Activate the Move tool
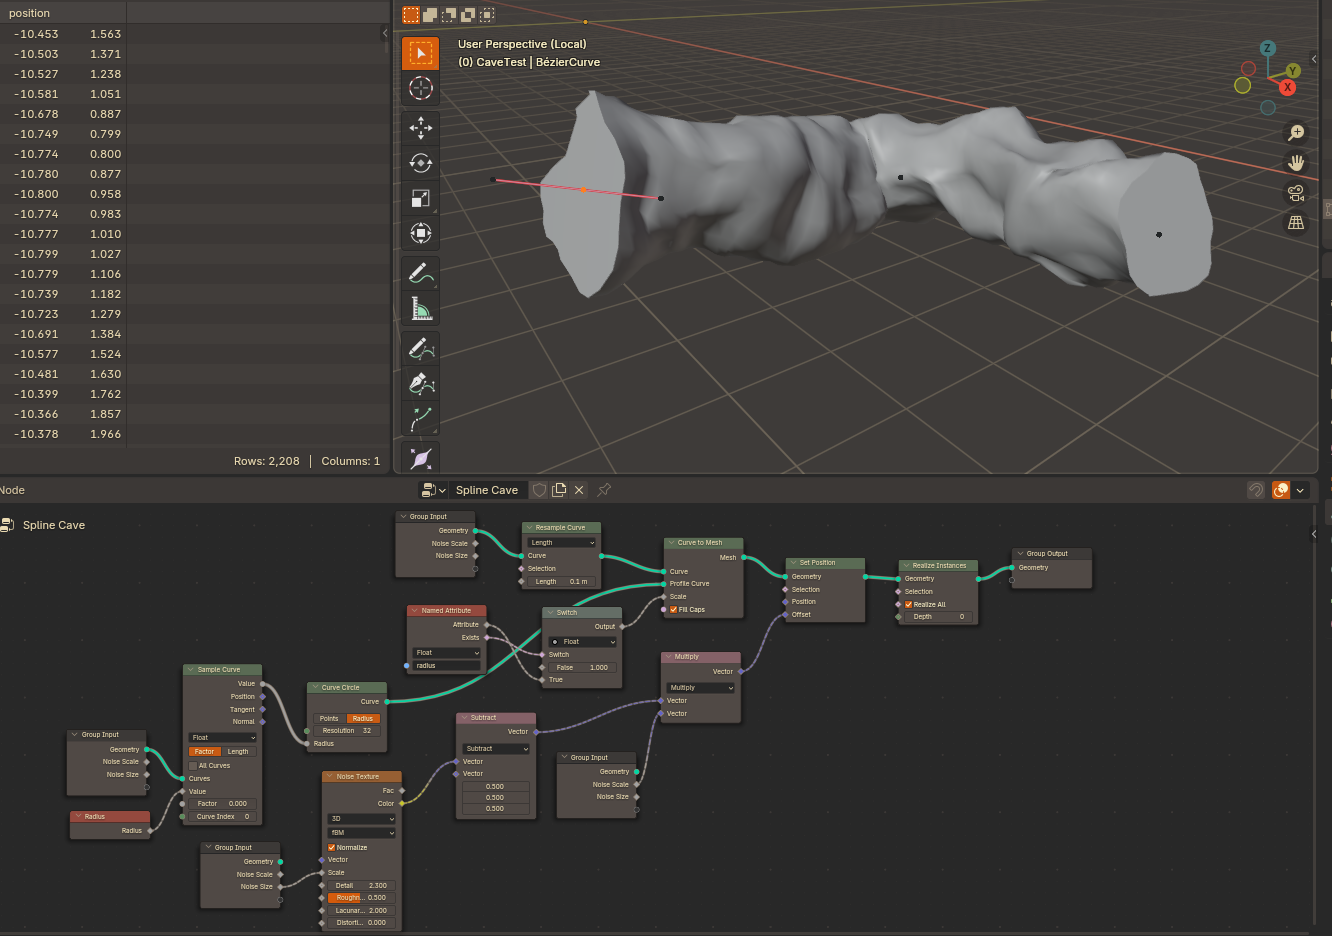 coord(421,127)
